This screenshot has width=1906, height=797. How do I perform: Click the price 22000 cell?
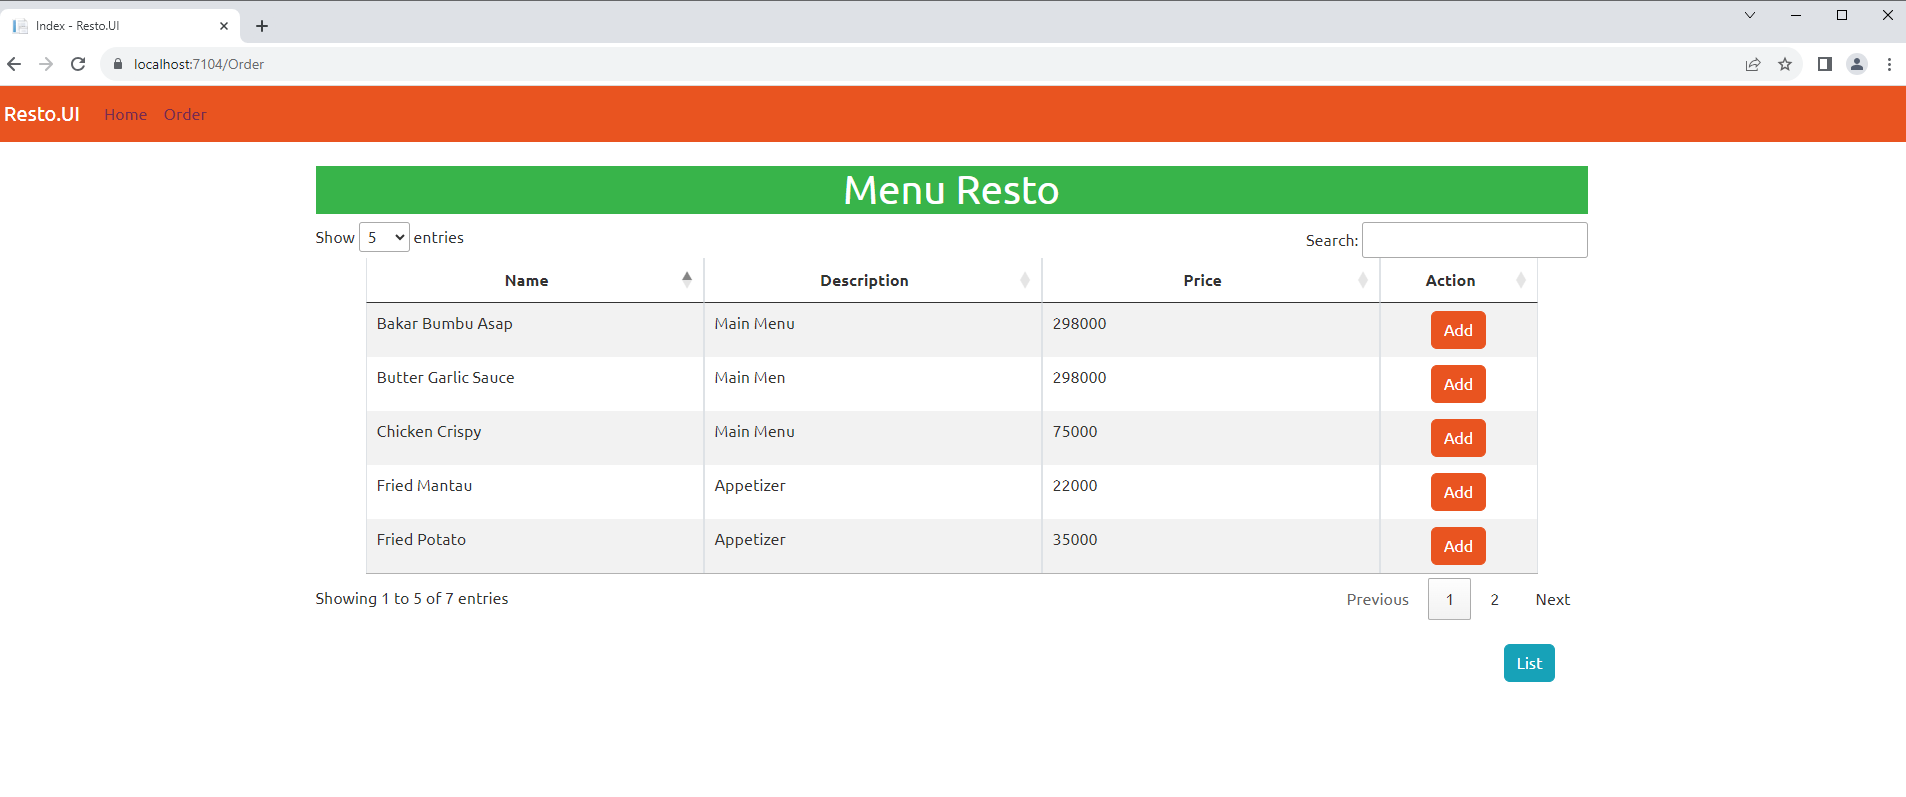coord(1211,492)
